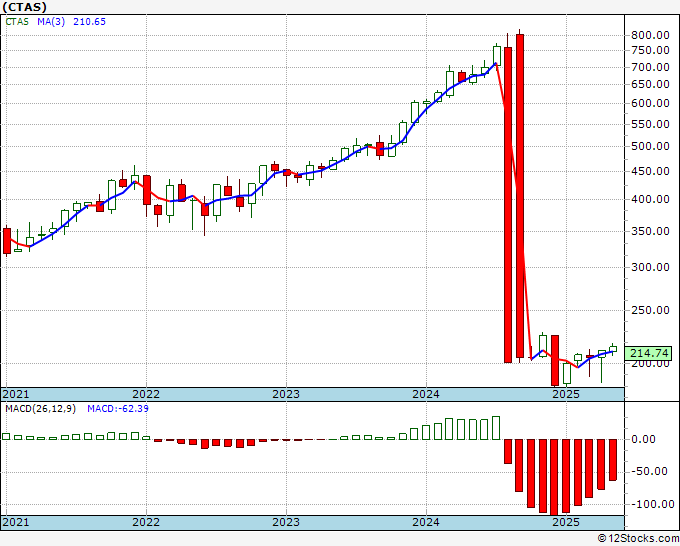Click the 400.00 price axis label
This screenshot has width=680, height=546.
(x=650, y=199)
